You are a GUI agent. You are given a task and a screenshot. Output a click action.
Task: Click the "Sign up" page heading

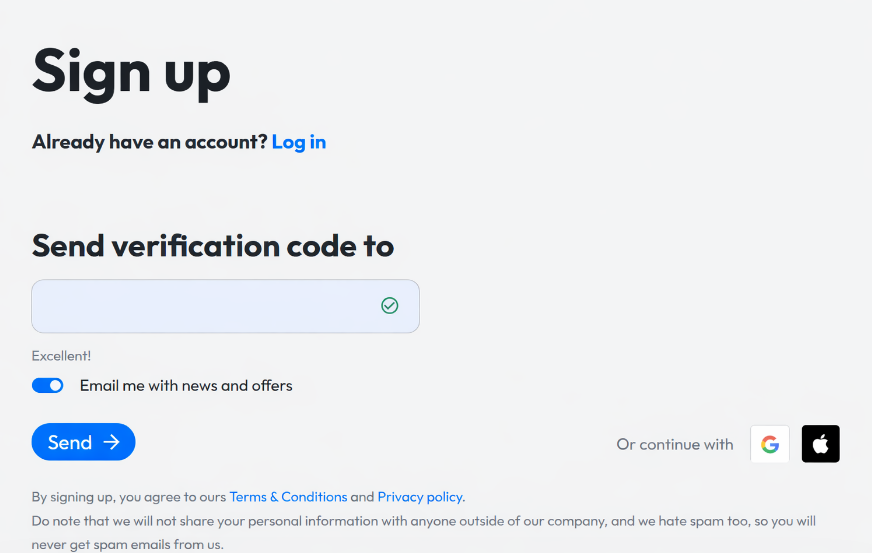click(x=131, y=71)
